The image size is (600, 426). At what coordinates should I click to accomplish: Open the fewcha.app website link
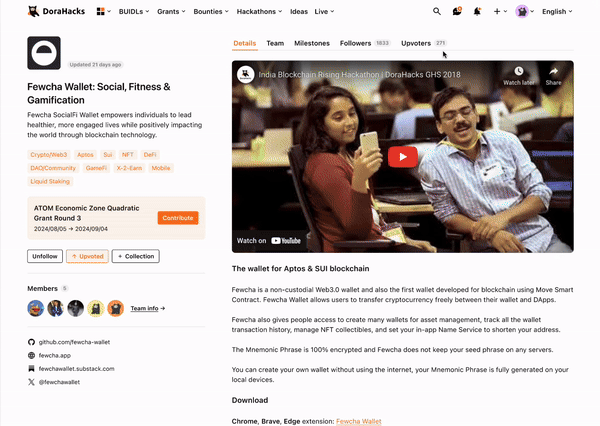(x=55, y=355)
